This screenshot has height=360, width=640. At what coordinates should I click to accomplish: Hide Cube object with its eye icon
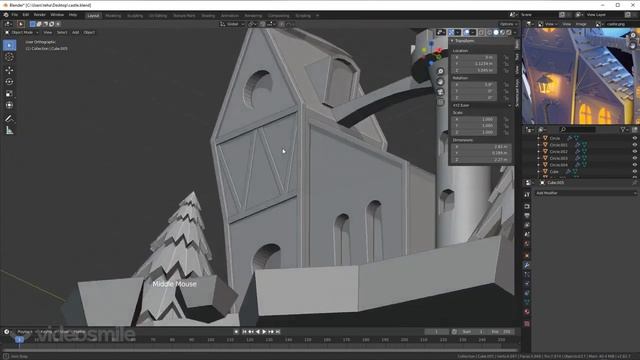tap(634, 171)
